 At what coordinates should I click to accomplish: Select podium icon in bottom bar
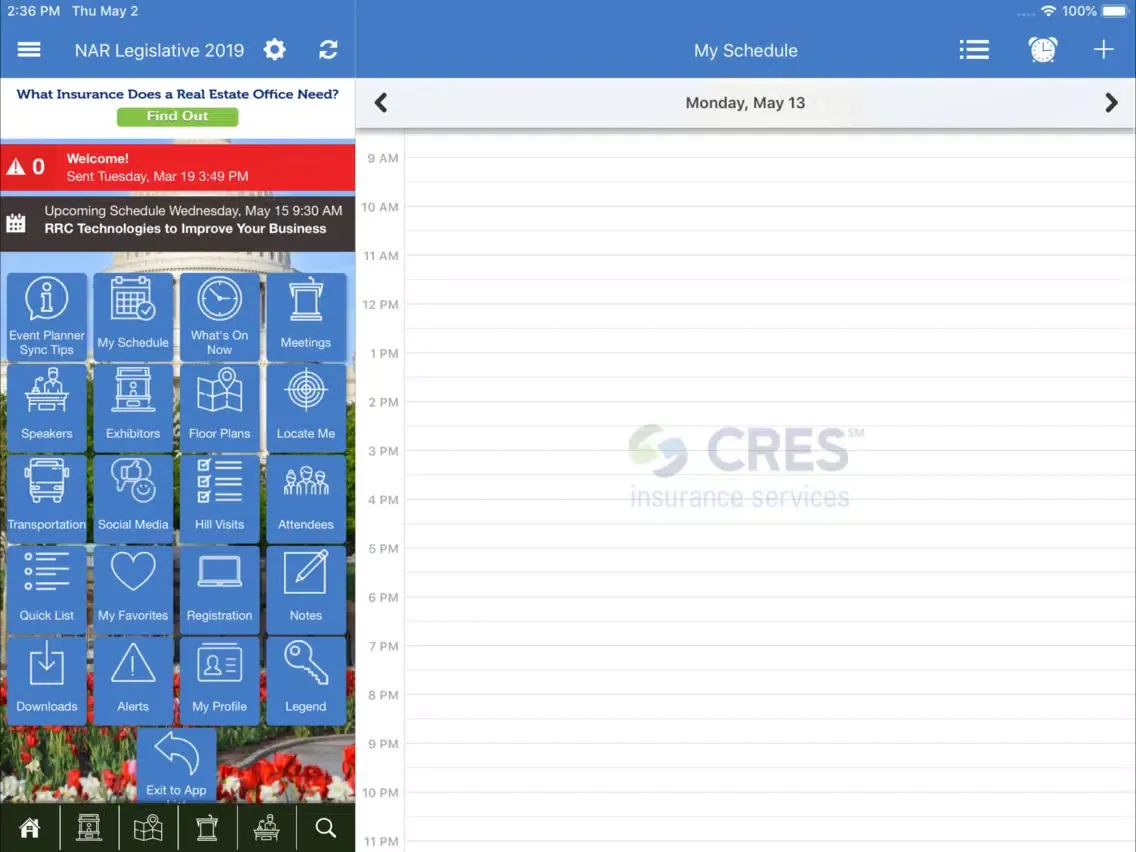(x=207, y=827)
